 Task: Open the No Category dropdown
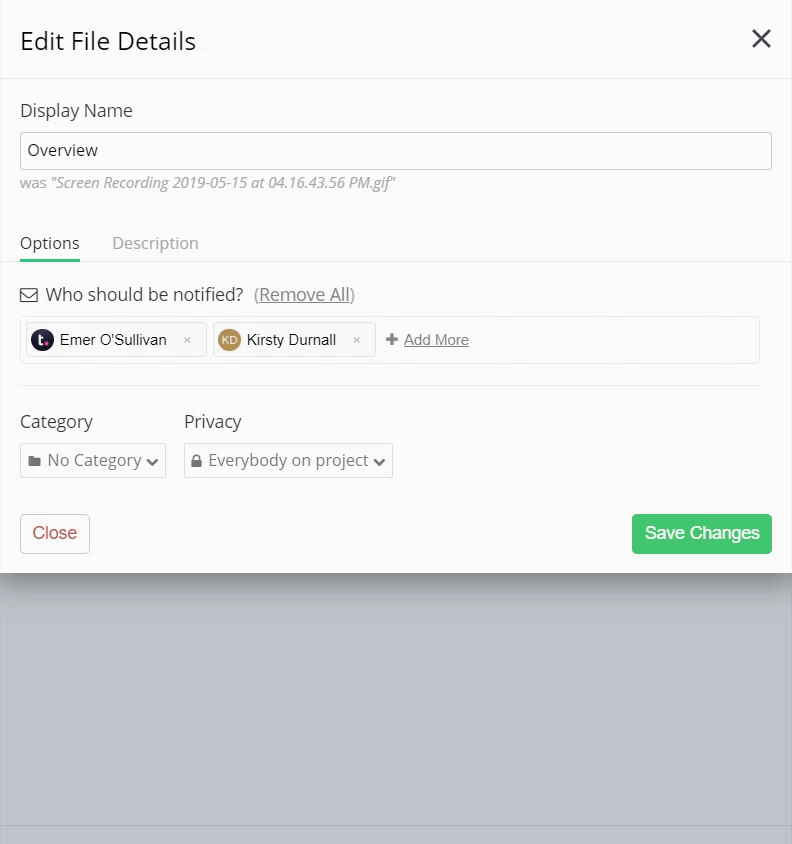pos(93,461)
